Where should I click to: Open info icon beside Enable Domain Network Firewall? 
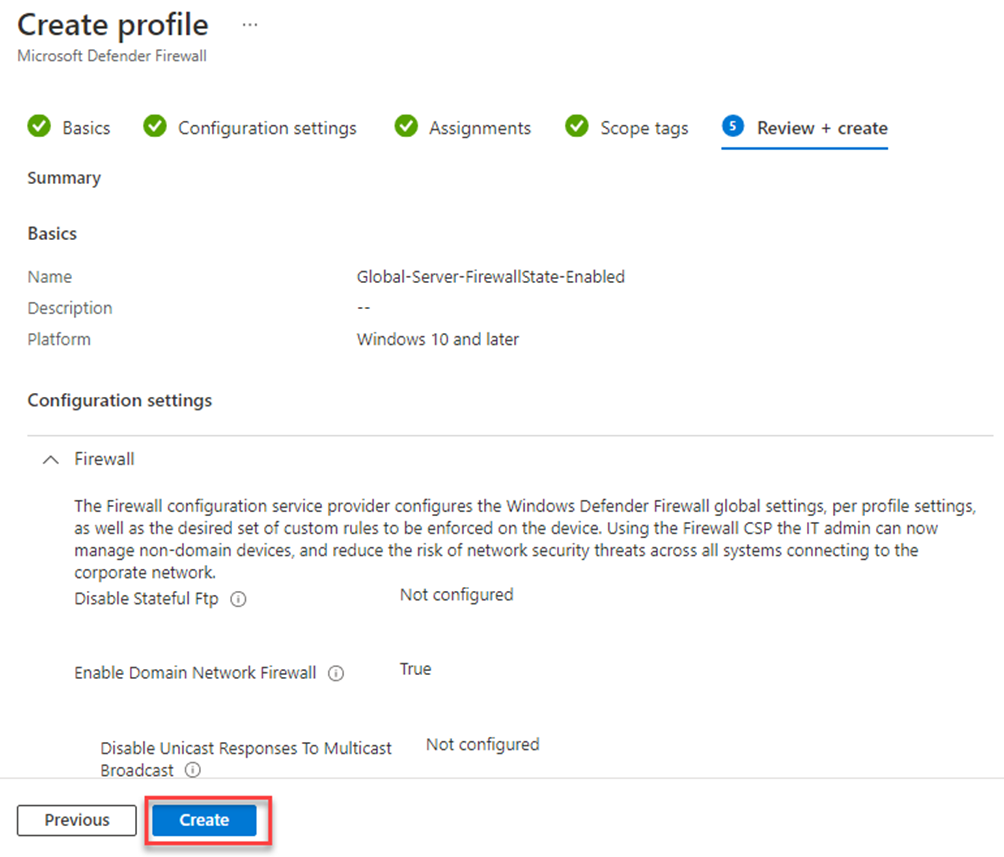336,673
